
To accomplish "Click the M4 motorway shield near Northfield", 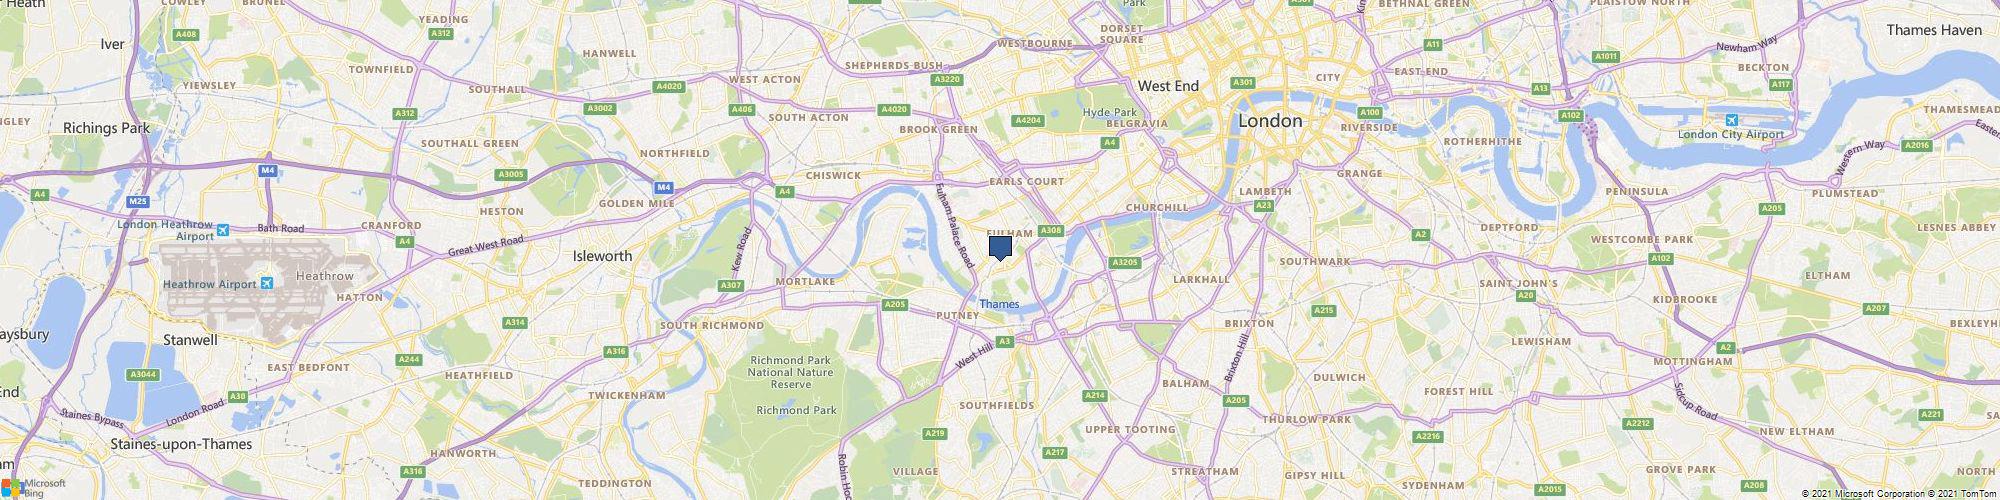I will tap(663, 187).
